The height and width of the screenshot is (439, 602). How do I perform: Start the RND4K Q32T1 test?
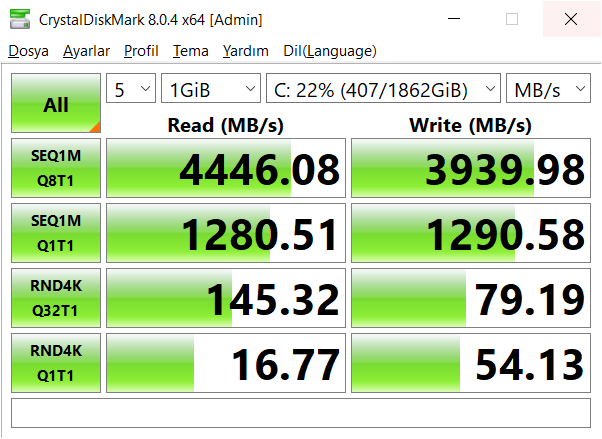[56, 298]
